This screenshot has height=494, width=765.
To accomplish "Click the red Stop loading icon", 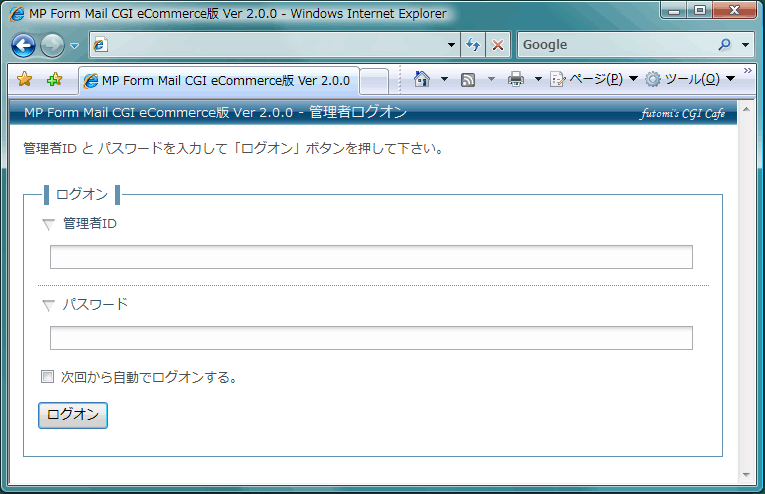I will (498, 45).
